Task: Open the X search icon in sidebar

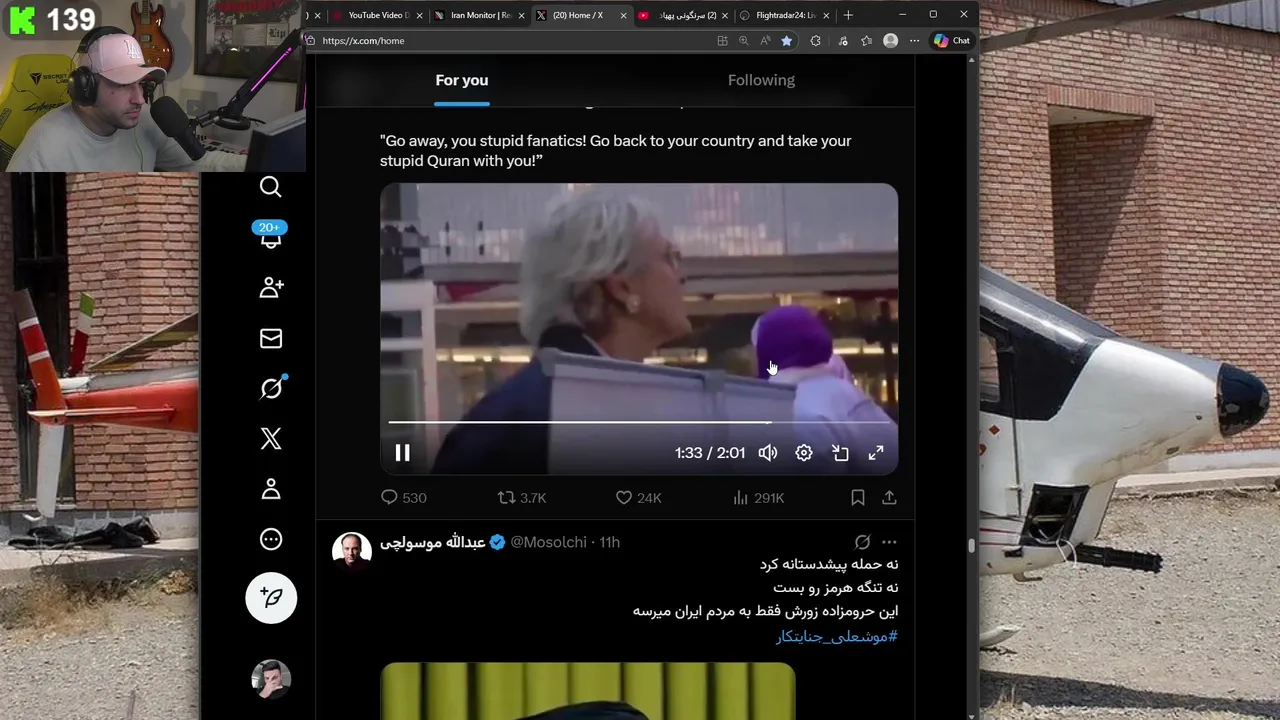Action: (271, 187)
